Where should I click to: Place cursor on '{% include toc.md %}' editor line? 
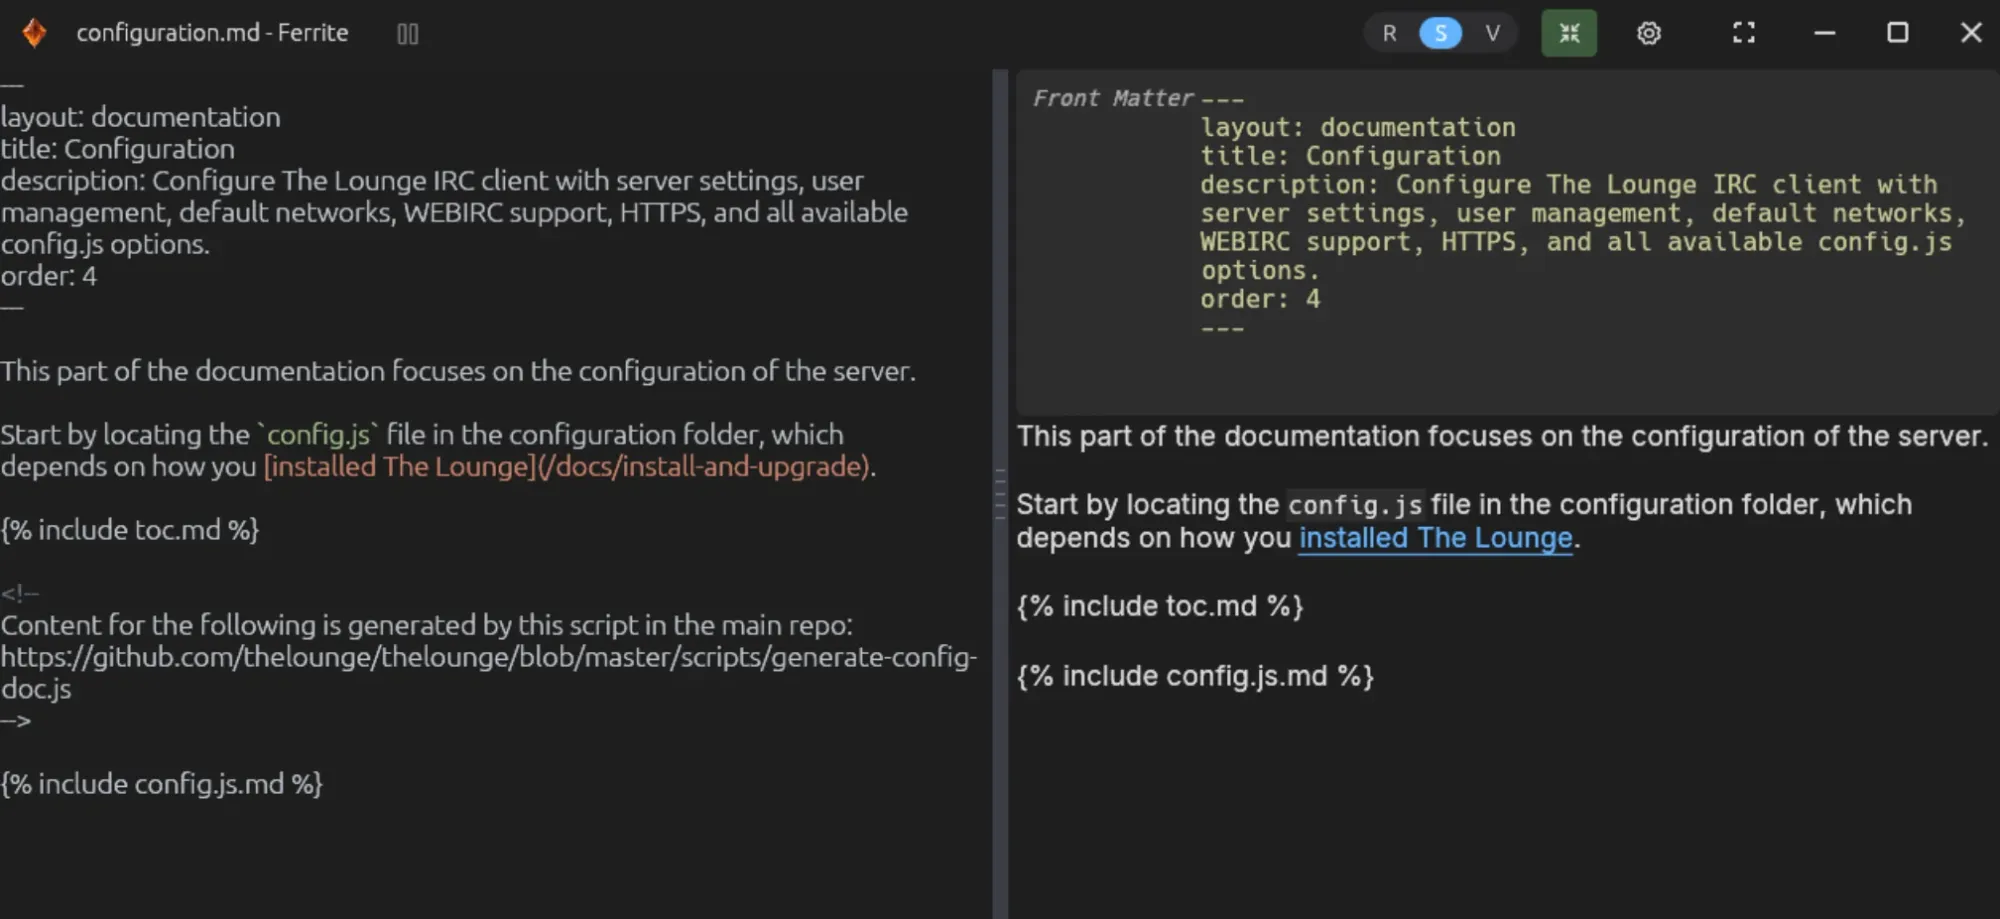[130, 530]
